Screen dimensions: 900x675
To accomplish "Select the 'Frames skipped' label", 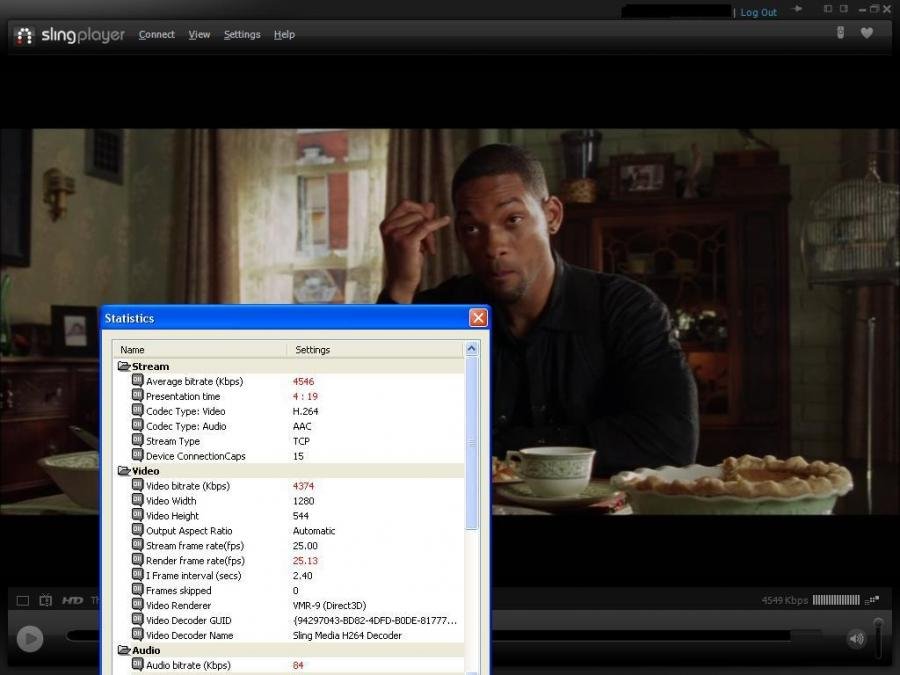I will [x=179, y=591].
